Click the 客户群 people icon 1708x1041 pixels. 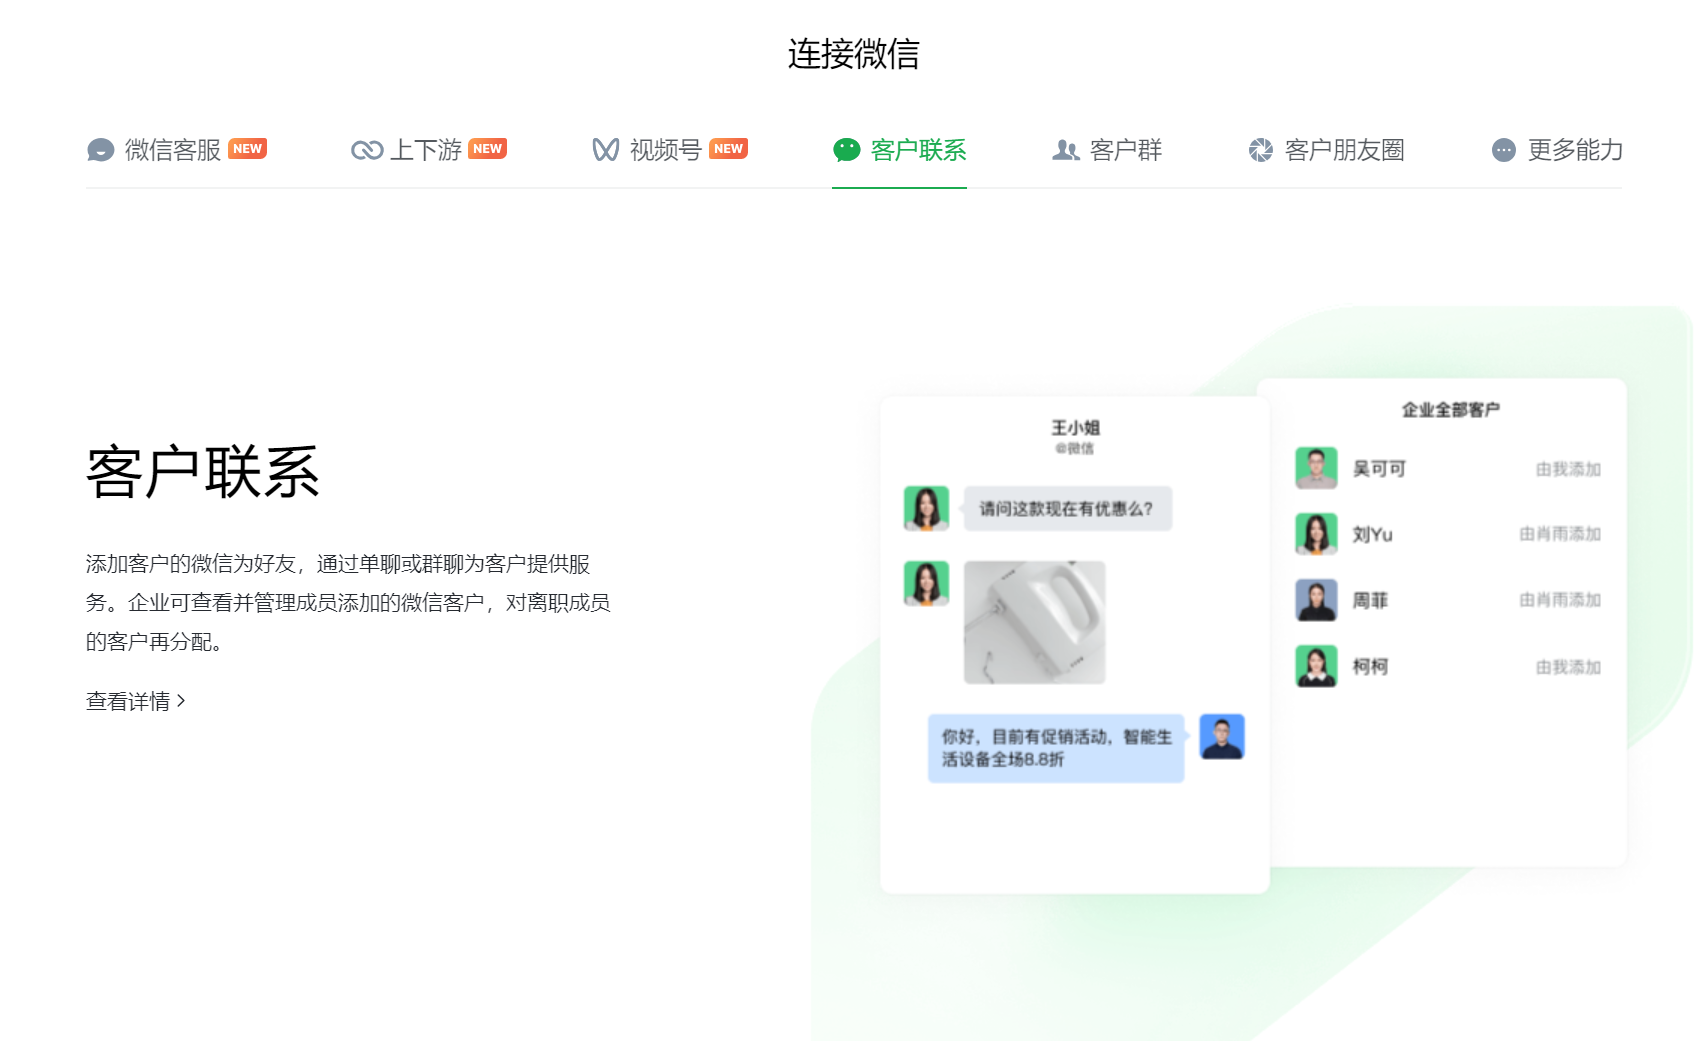point(1066,150)
